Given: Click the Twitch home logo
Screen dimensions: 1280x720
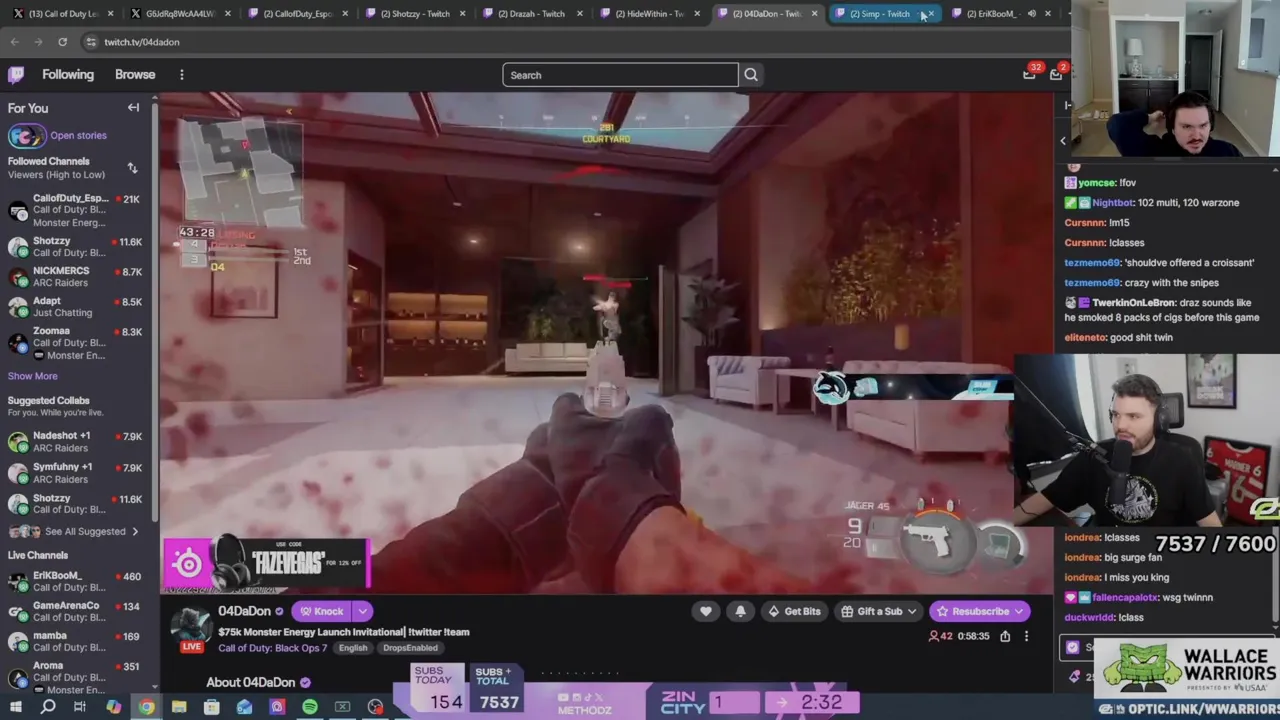Looking at the screenshot, I should coord(16,75).
